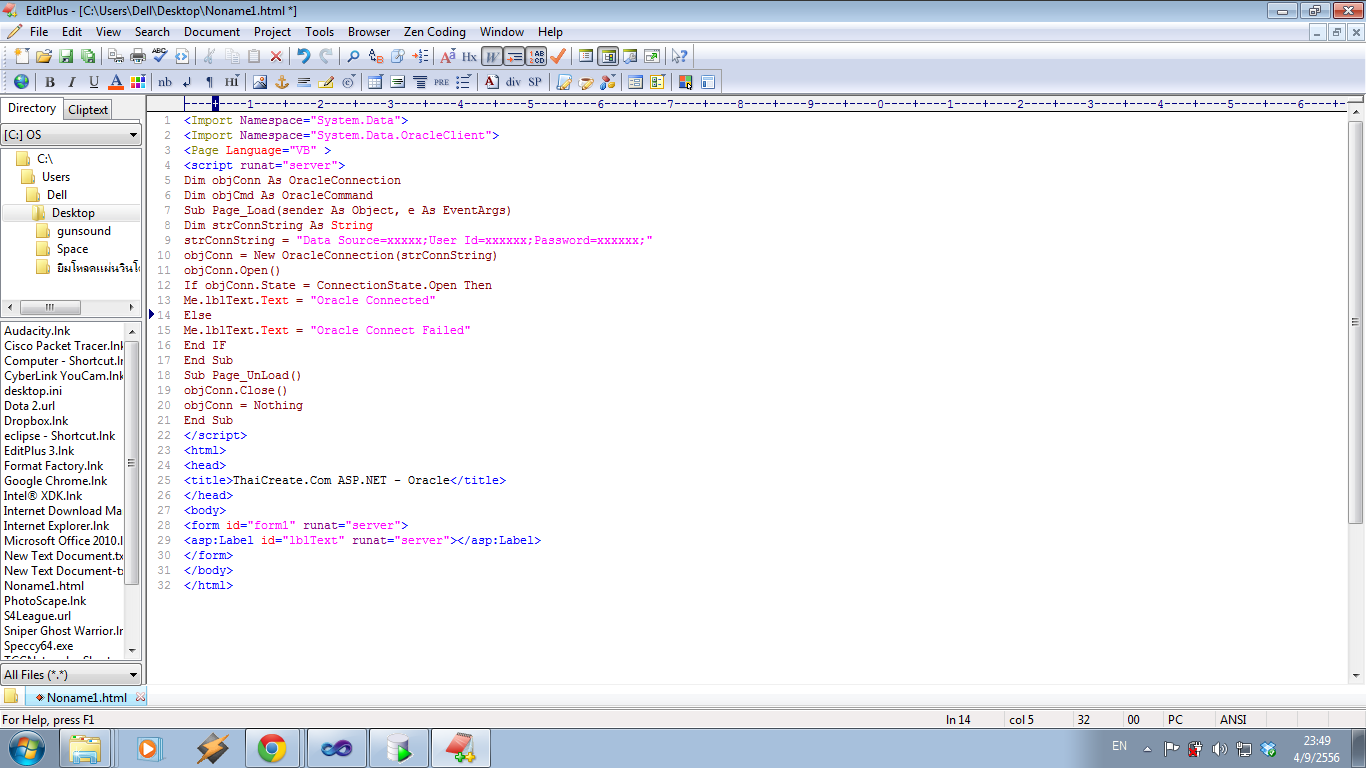Select EditPlus 3.lnk in file list

click(39, 451)
